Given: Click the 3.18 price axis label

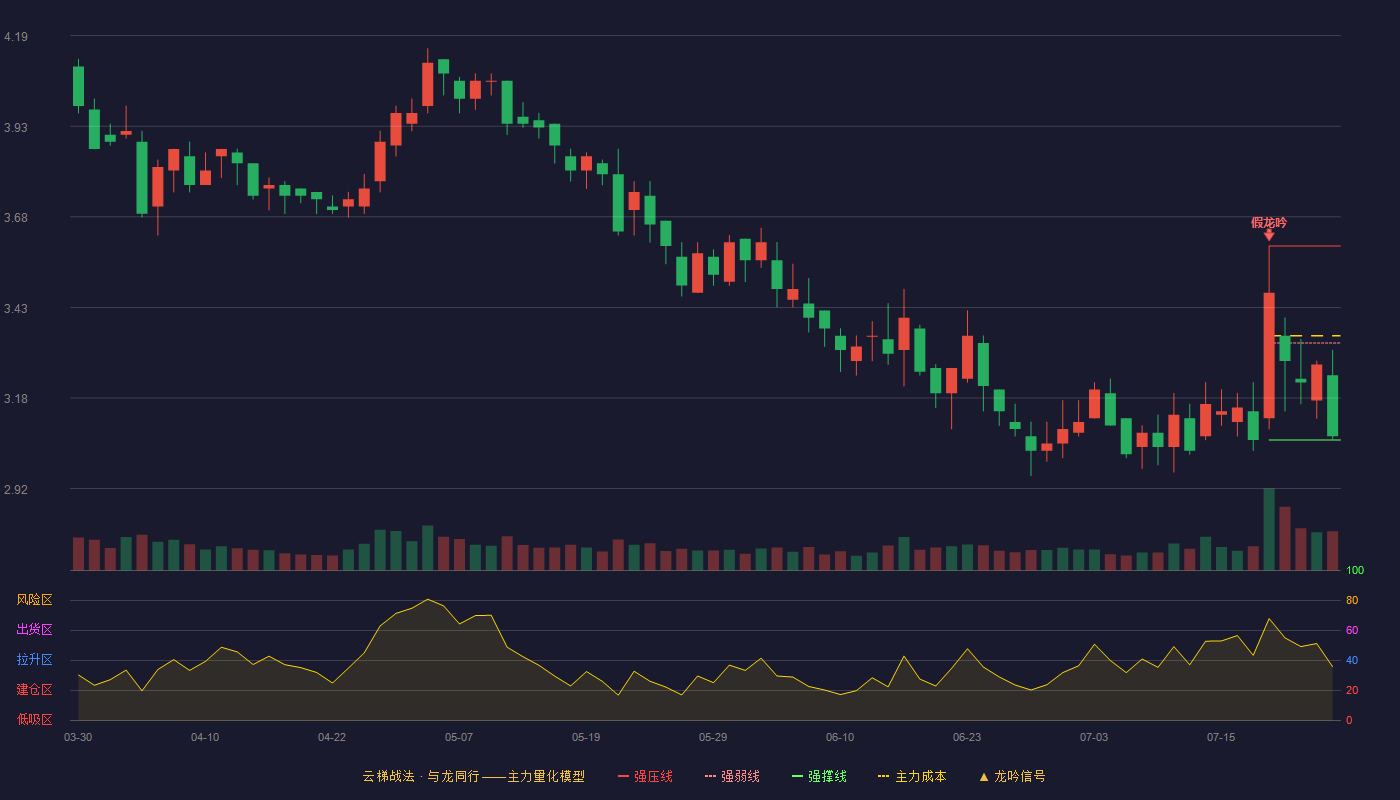Looking at the screenshot, I should (16, 399).
